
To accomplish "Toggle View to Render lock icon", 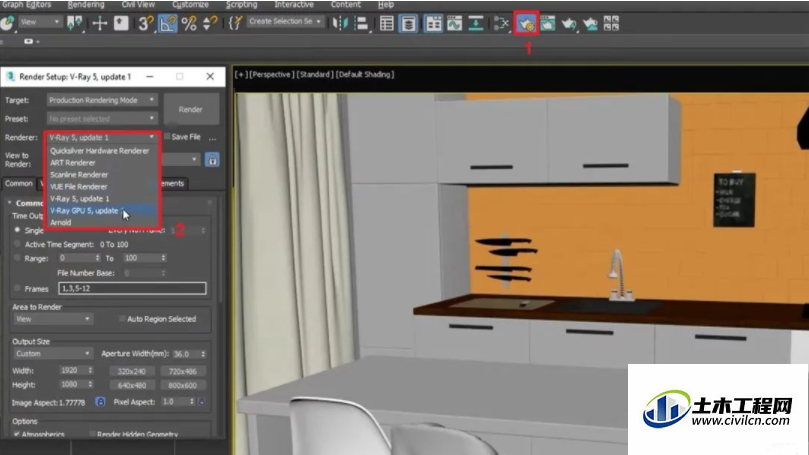I will click(x=212, y=159).
